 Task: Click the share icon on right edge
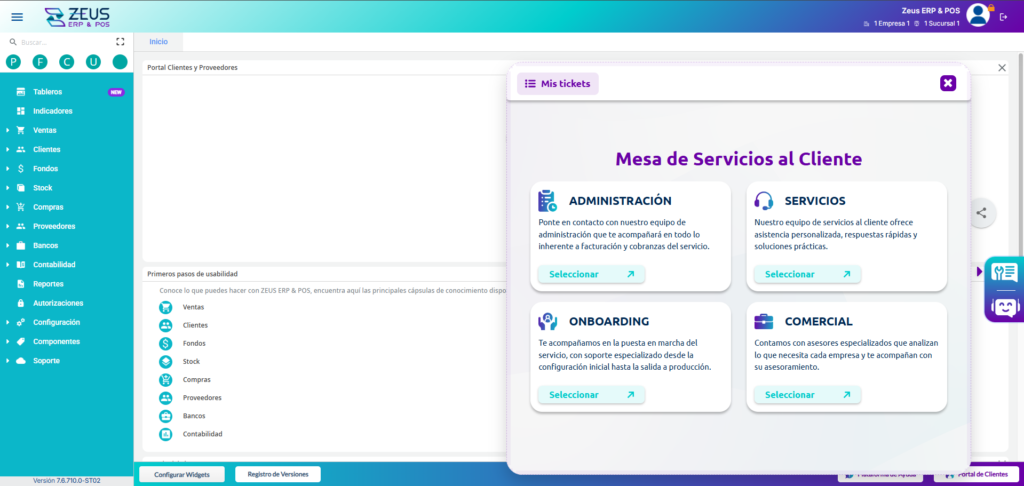tap(982, 212)
